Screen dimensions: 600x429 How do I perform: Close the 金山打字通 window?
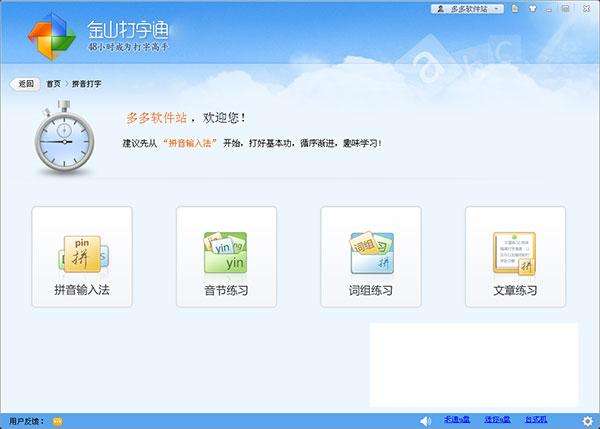(x=586, y=9)
